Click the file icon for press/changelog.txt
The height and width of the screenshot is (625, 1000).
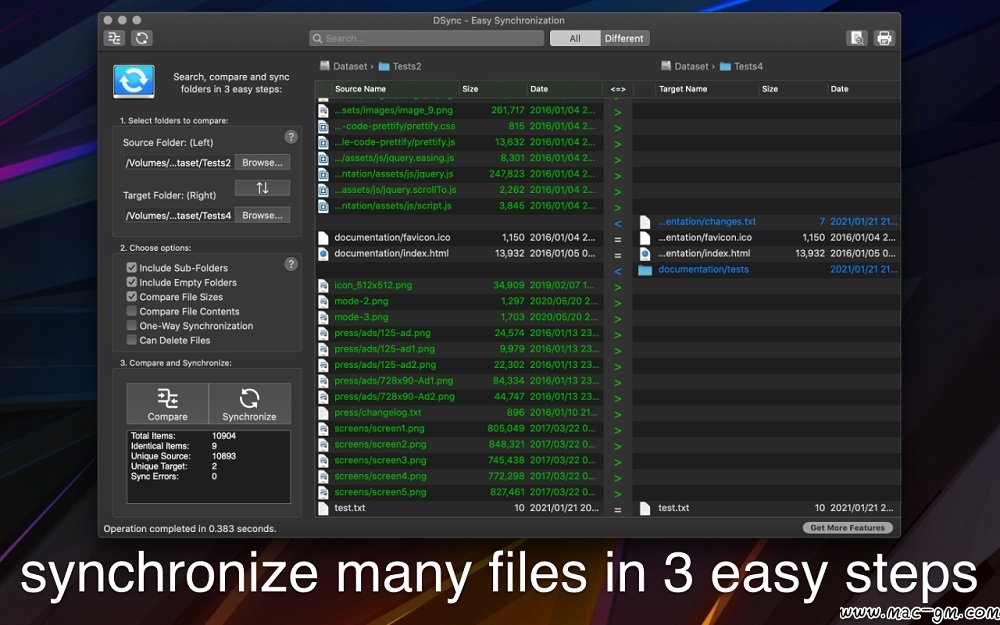pyautogui.click(x=323, y=413)
